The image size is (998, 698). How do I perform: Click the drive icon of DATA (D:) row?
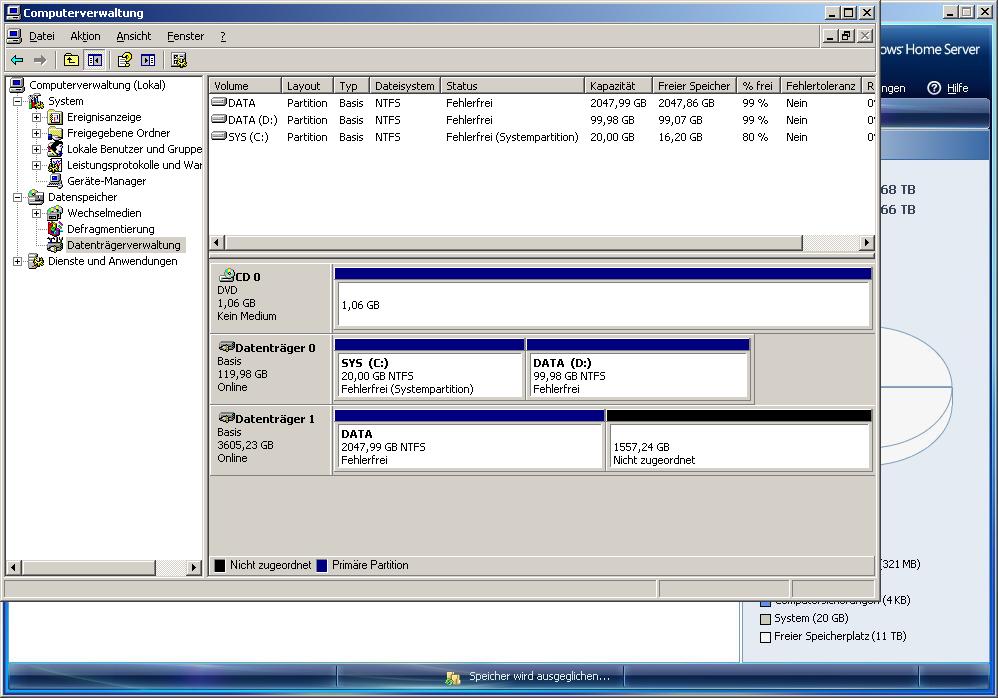pos(219,119)
